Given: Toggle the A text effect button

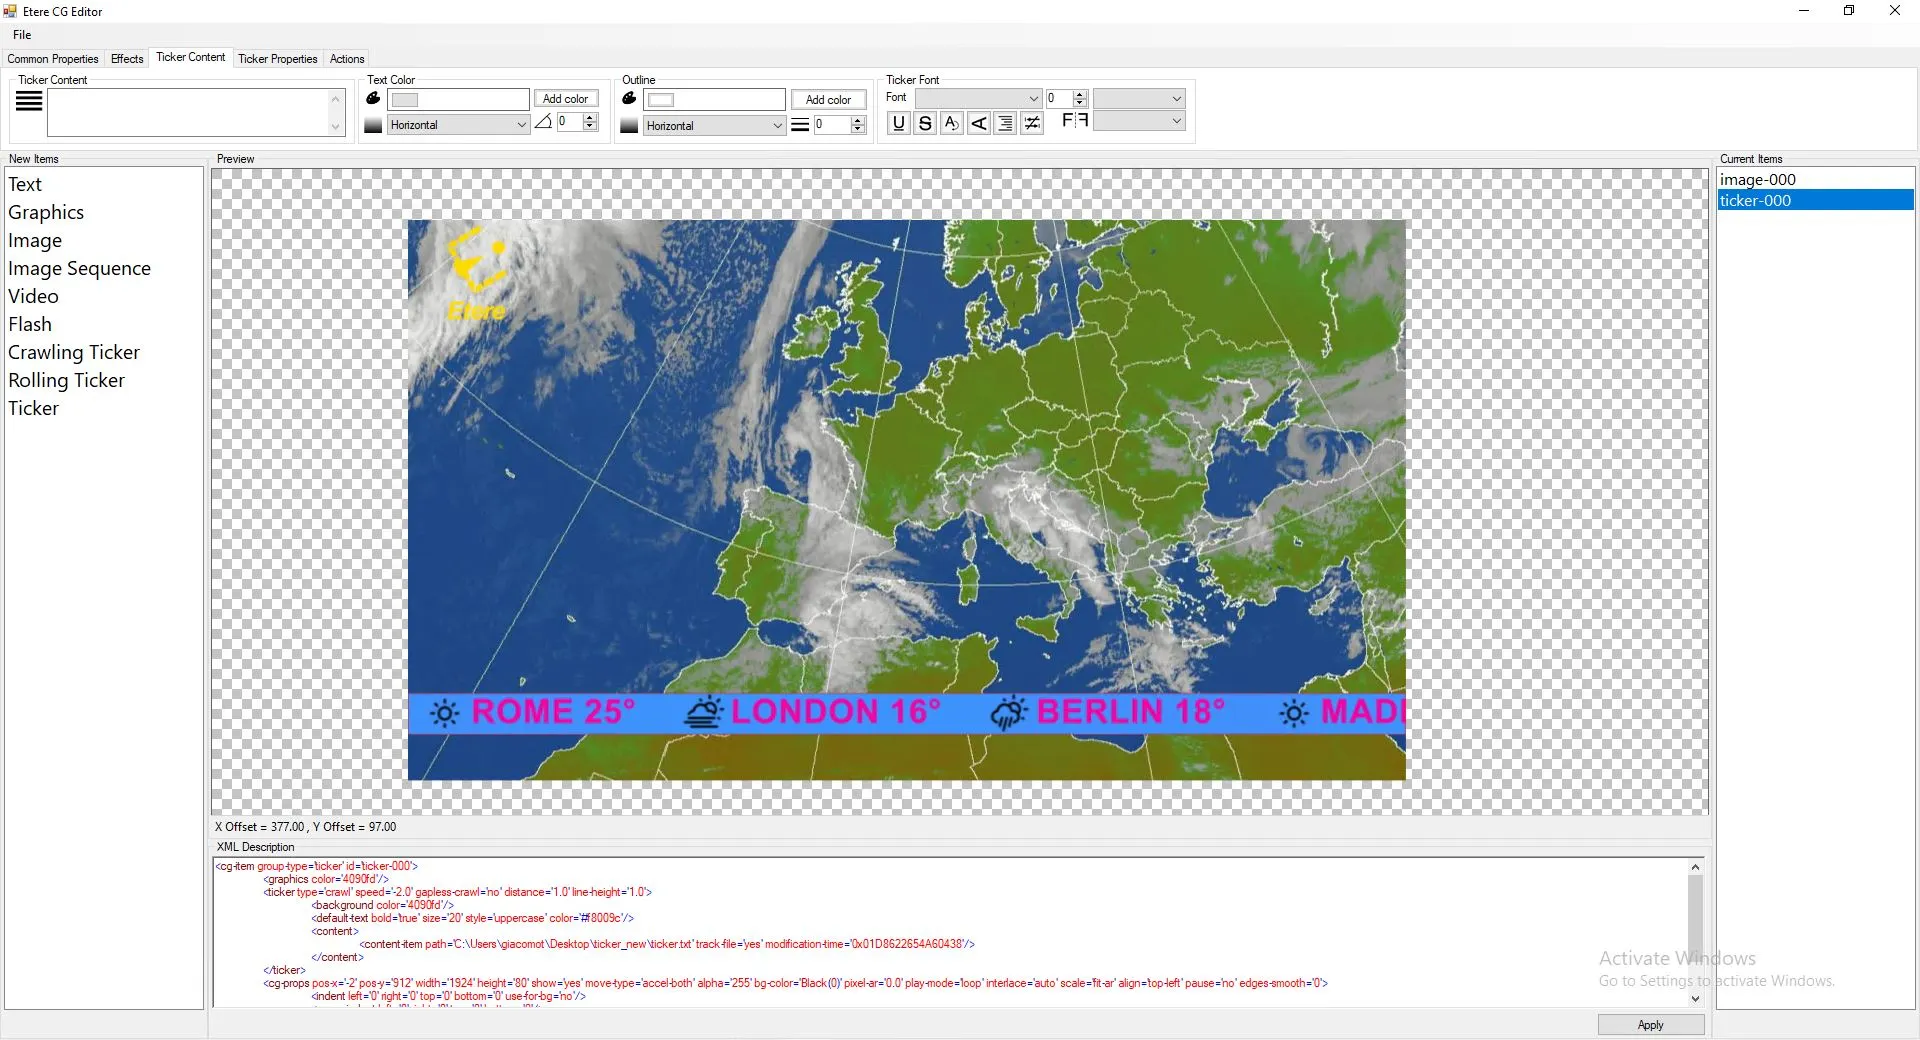Looking at the screenshot, I should (951, 123).
